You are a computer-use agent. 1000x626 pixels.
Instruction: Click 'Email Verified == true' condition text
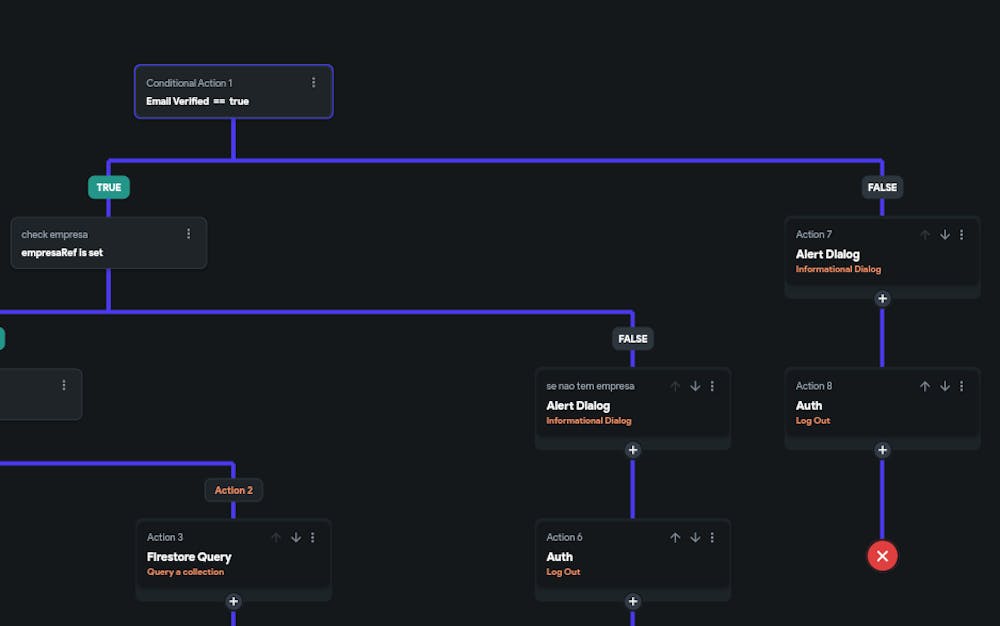pyautogui.click(x=197, y=101)
